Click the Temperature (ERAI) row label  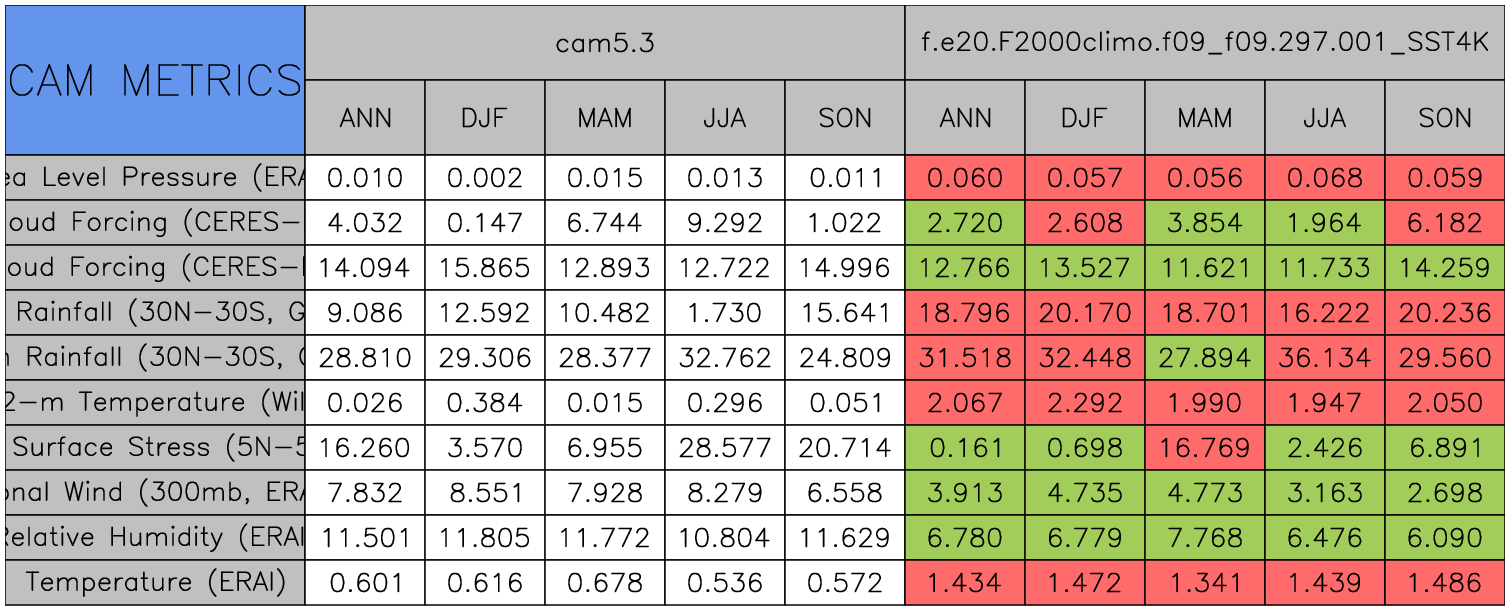point(154,582)
